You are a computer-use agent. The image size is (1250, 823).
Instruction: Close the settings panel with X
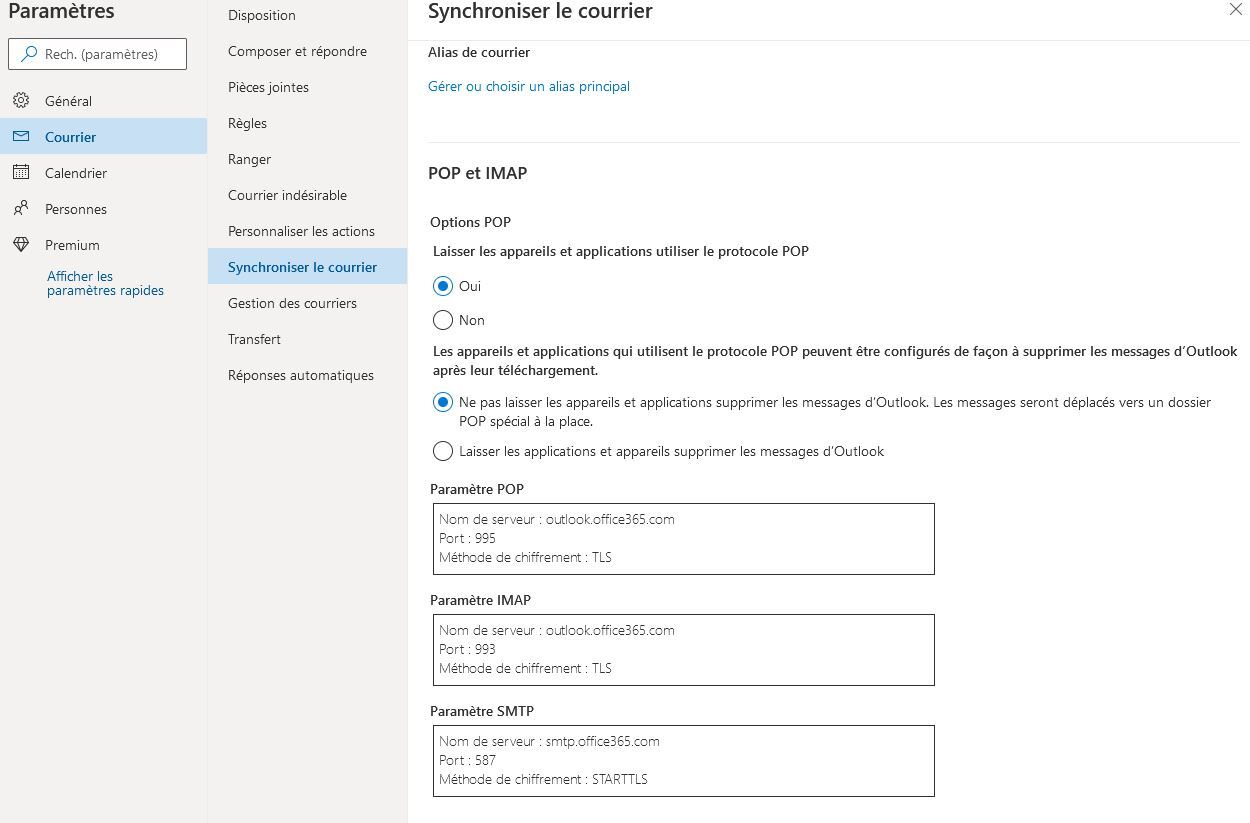pyautogui.click(x=1236, y=9)
